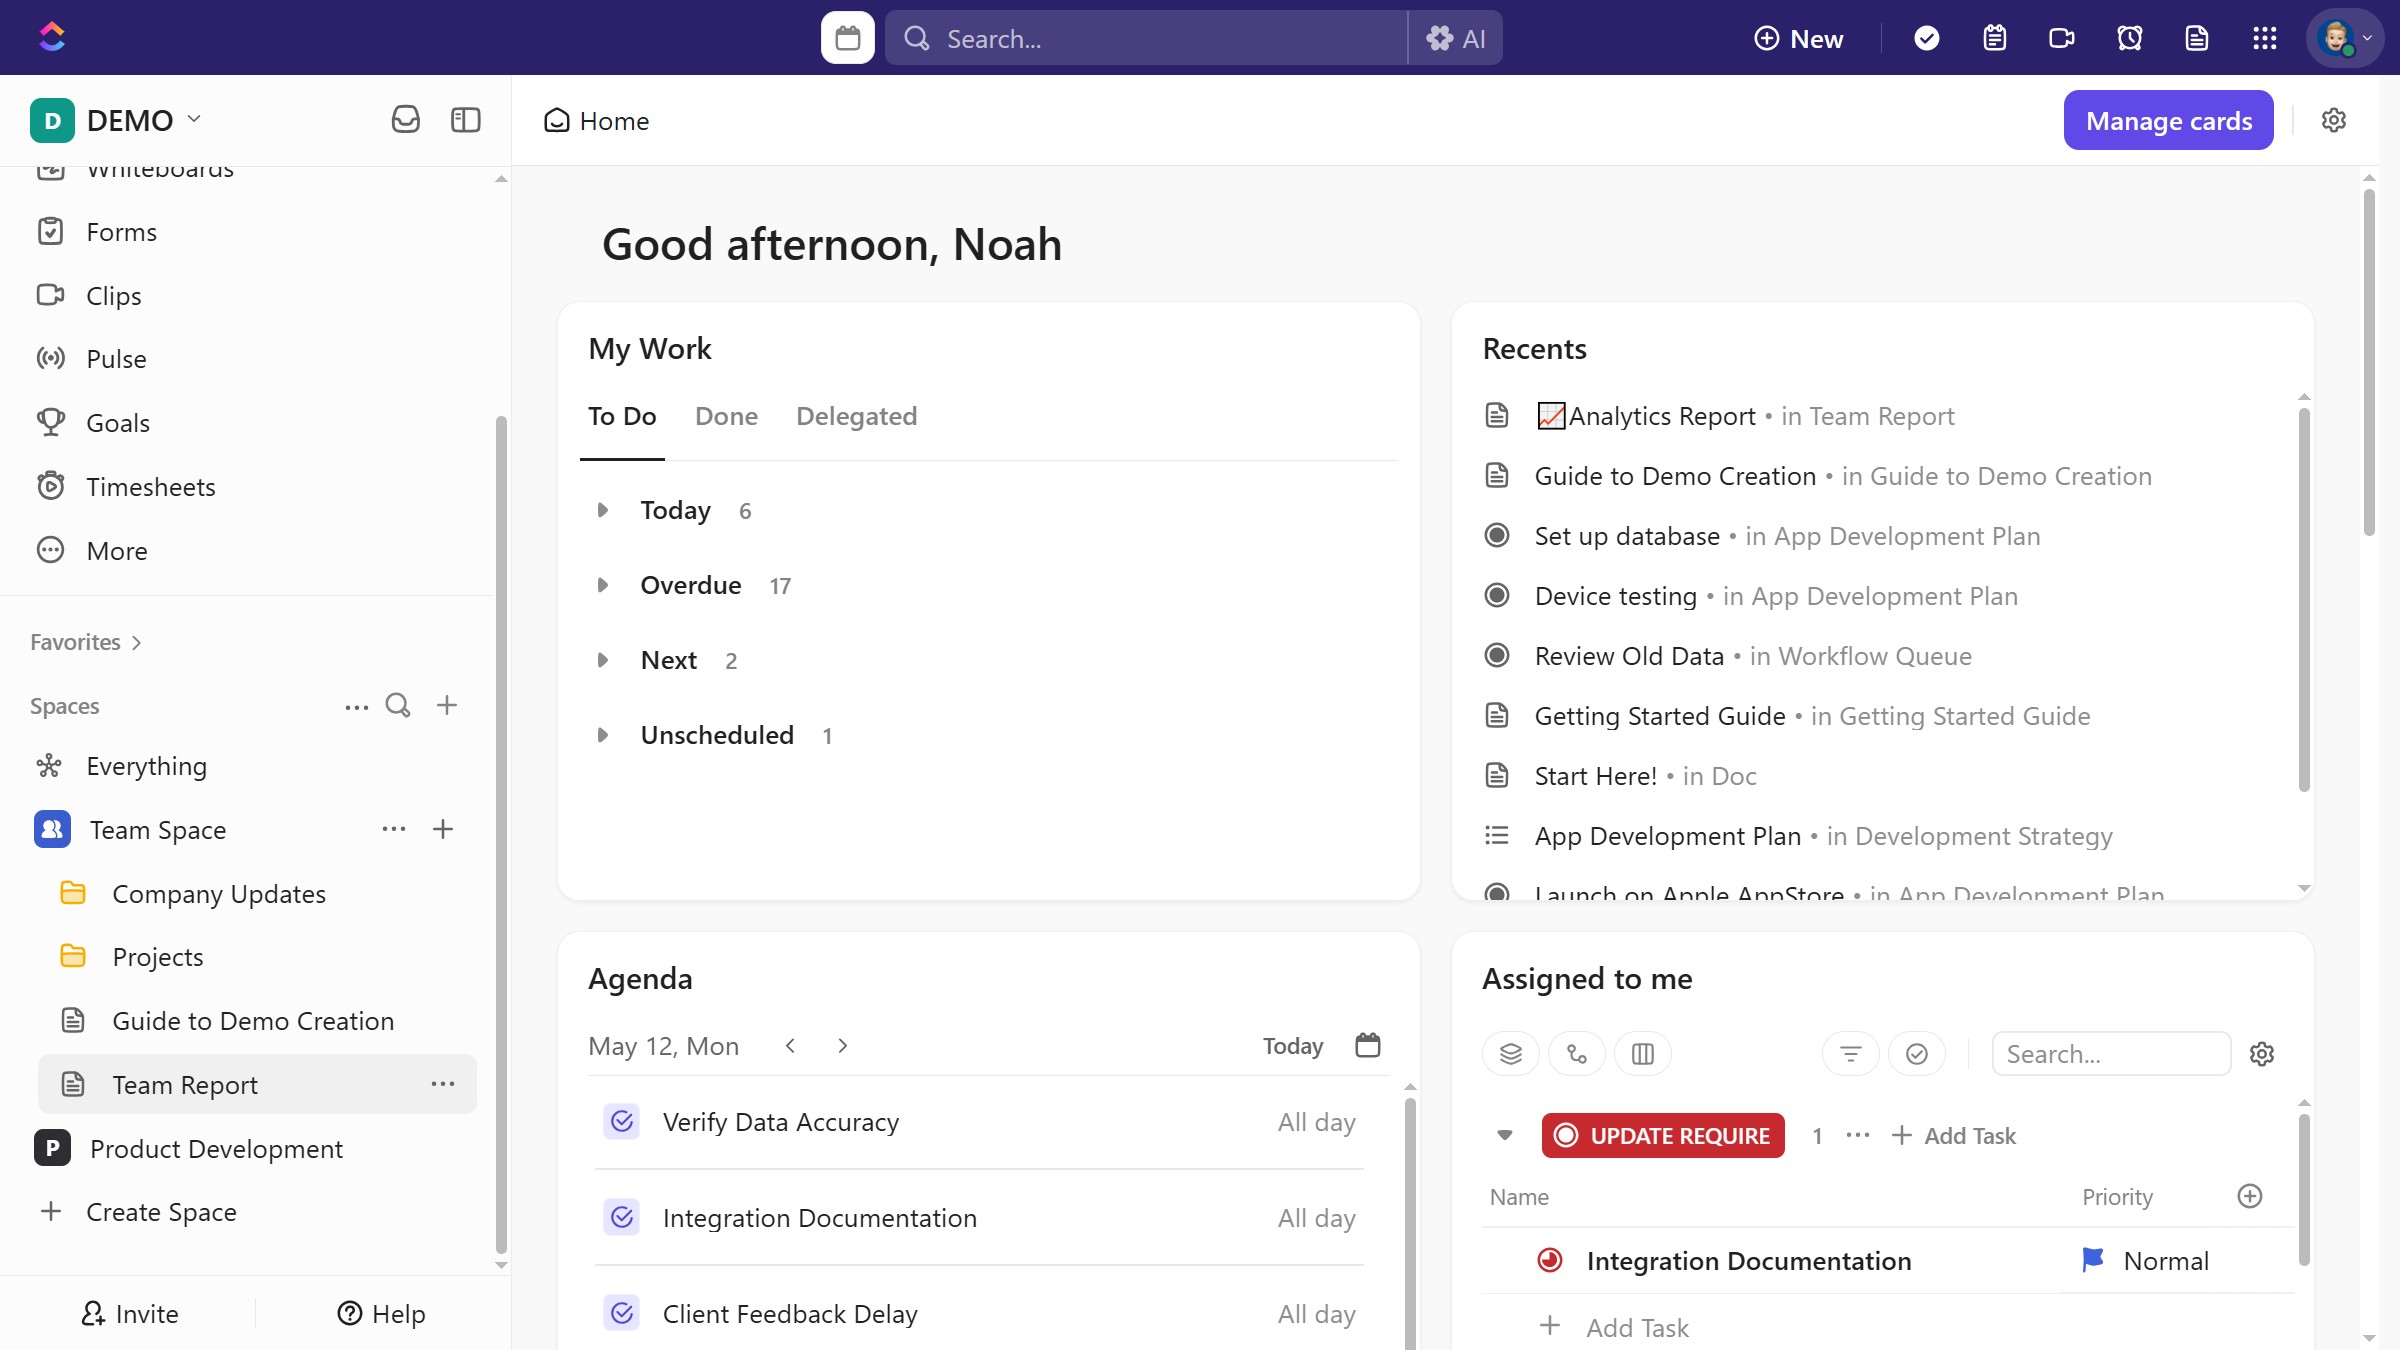Collapse the sidebar with the panel icon

[x=465, y=120]
